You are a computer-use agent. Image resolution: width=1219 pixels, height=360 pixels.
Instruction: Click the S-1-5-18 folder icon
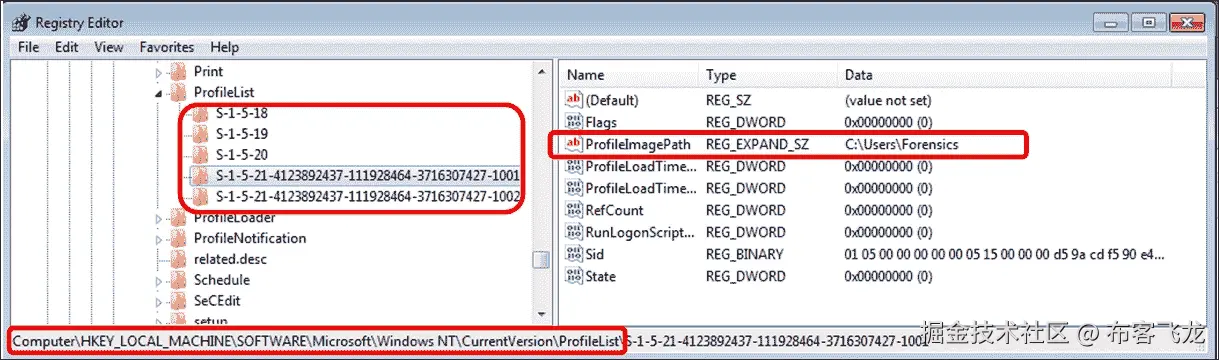coord(200,113)
